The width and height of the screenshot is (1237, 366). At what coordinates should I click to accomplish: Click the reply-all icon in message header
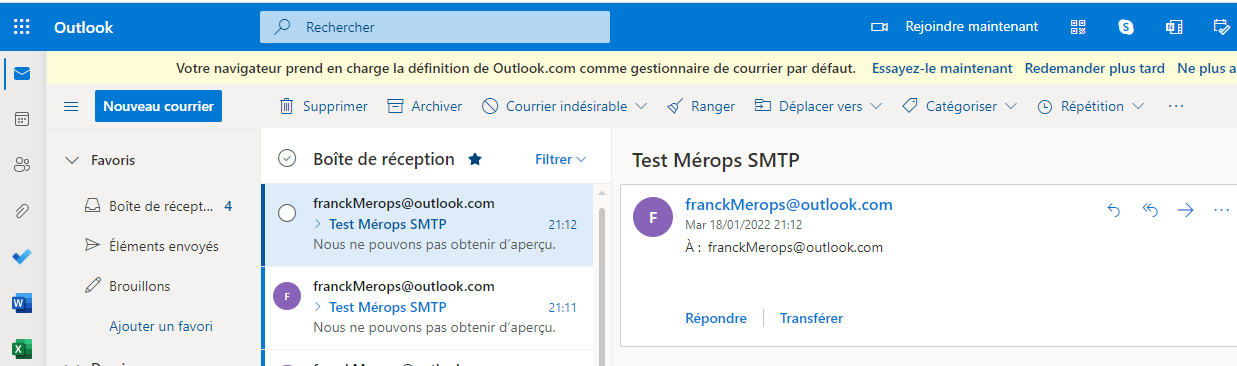coord(1150,210)
